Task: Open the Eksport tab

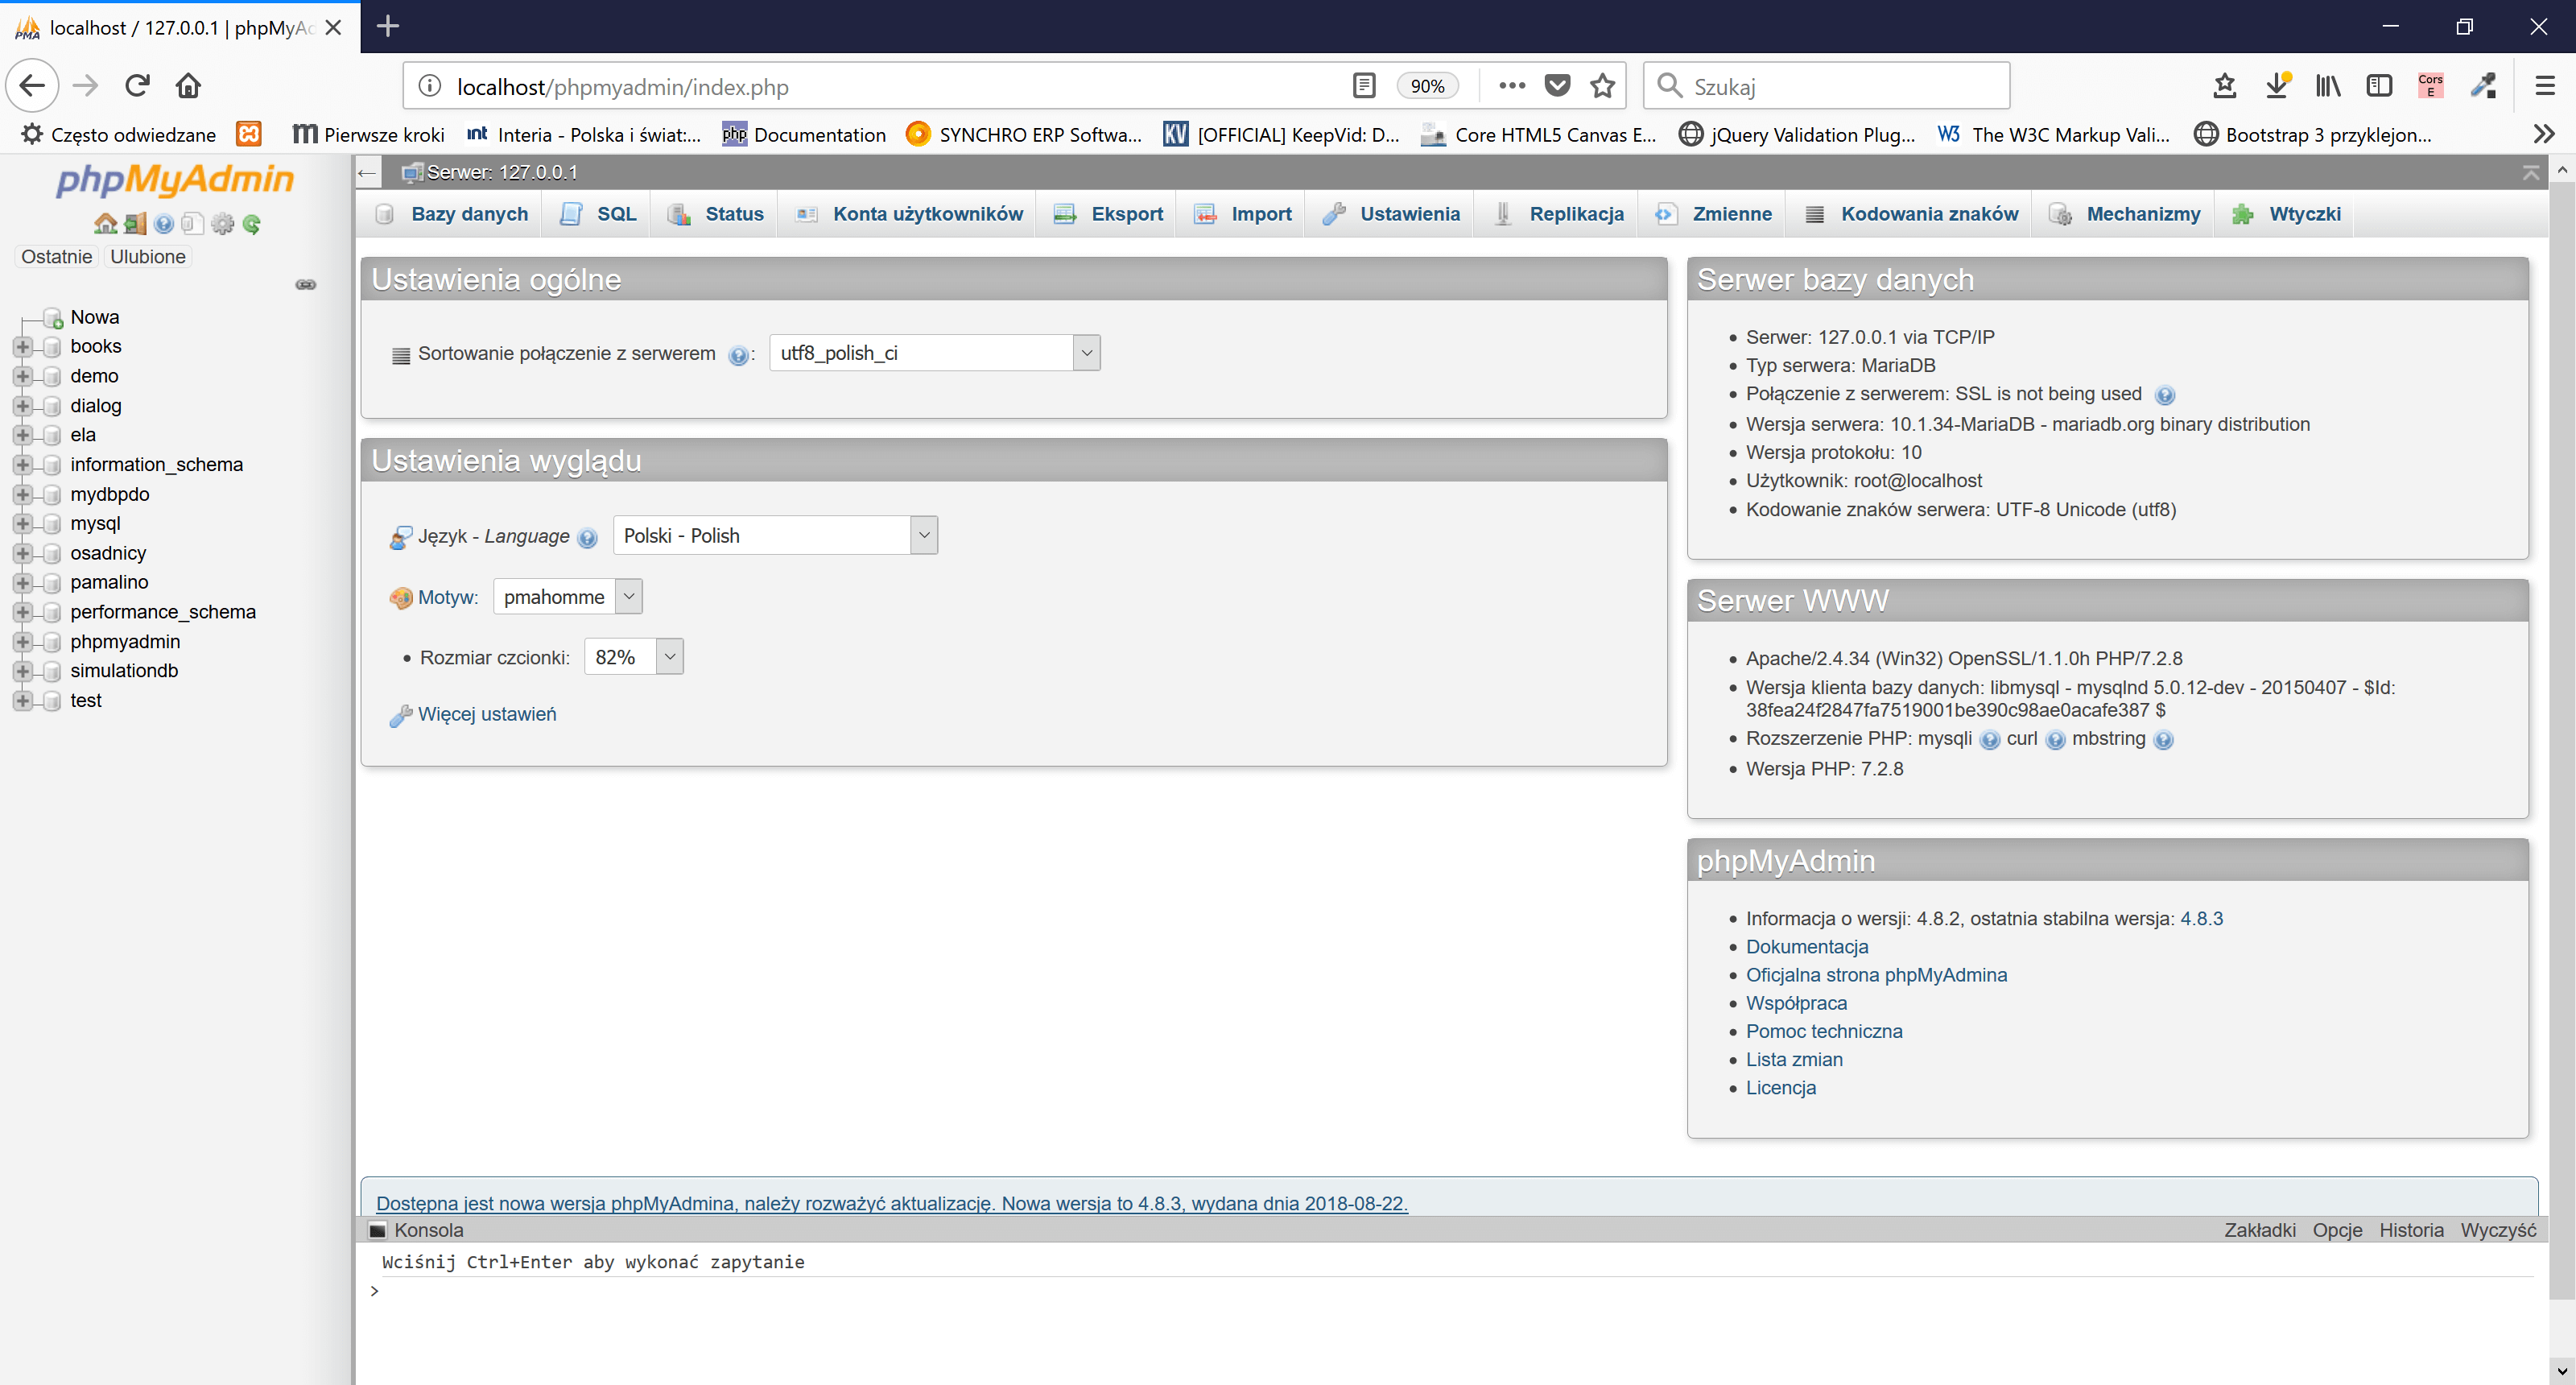Action: (x=1109, y=214)
